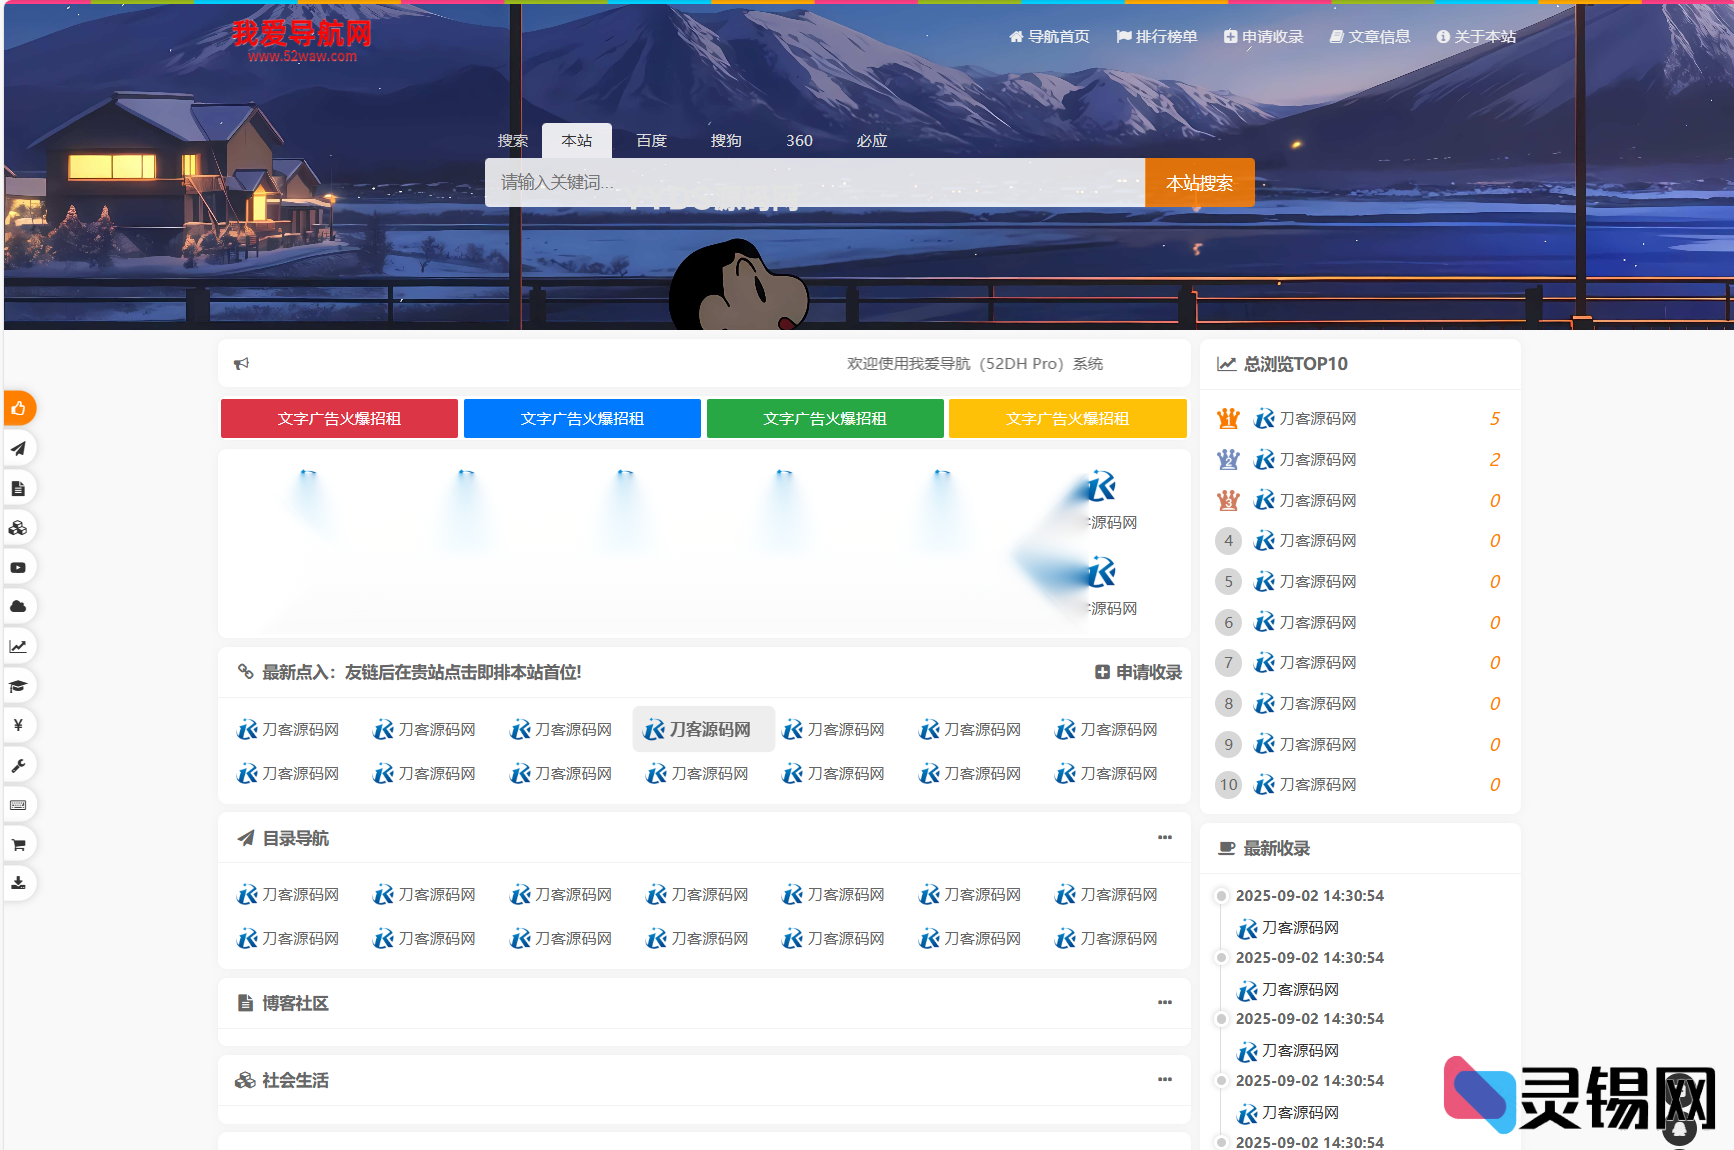The width and height of the screenshot is (1734, 1150).
Task: Expand the 目录导航 section more menu
Action: [1164, 838]
